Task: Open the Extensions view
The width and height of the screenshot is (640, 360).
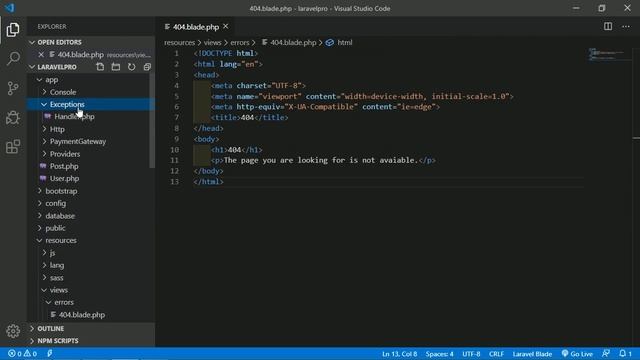Action: coord(13,147)
